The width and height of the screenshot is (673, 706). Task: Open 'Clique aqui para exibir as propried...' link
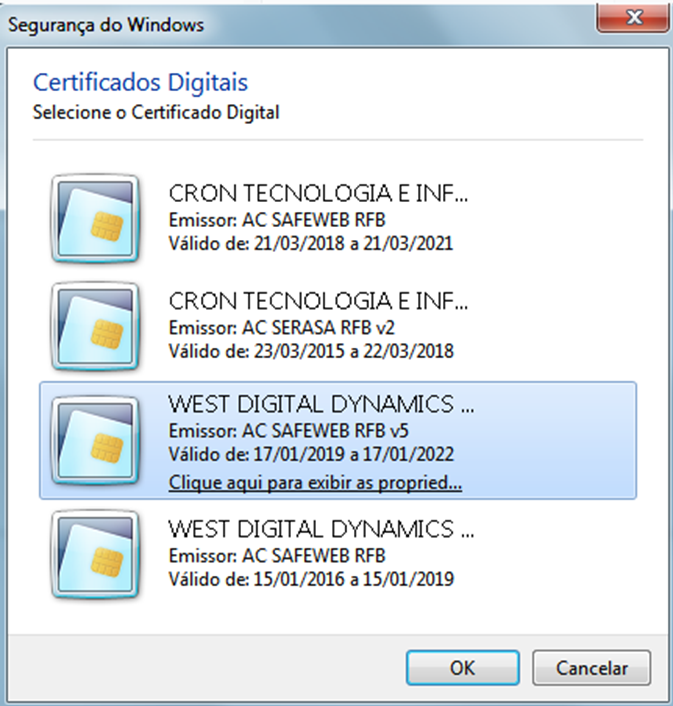[315, 483]
